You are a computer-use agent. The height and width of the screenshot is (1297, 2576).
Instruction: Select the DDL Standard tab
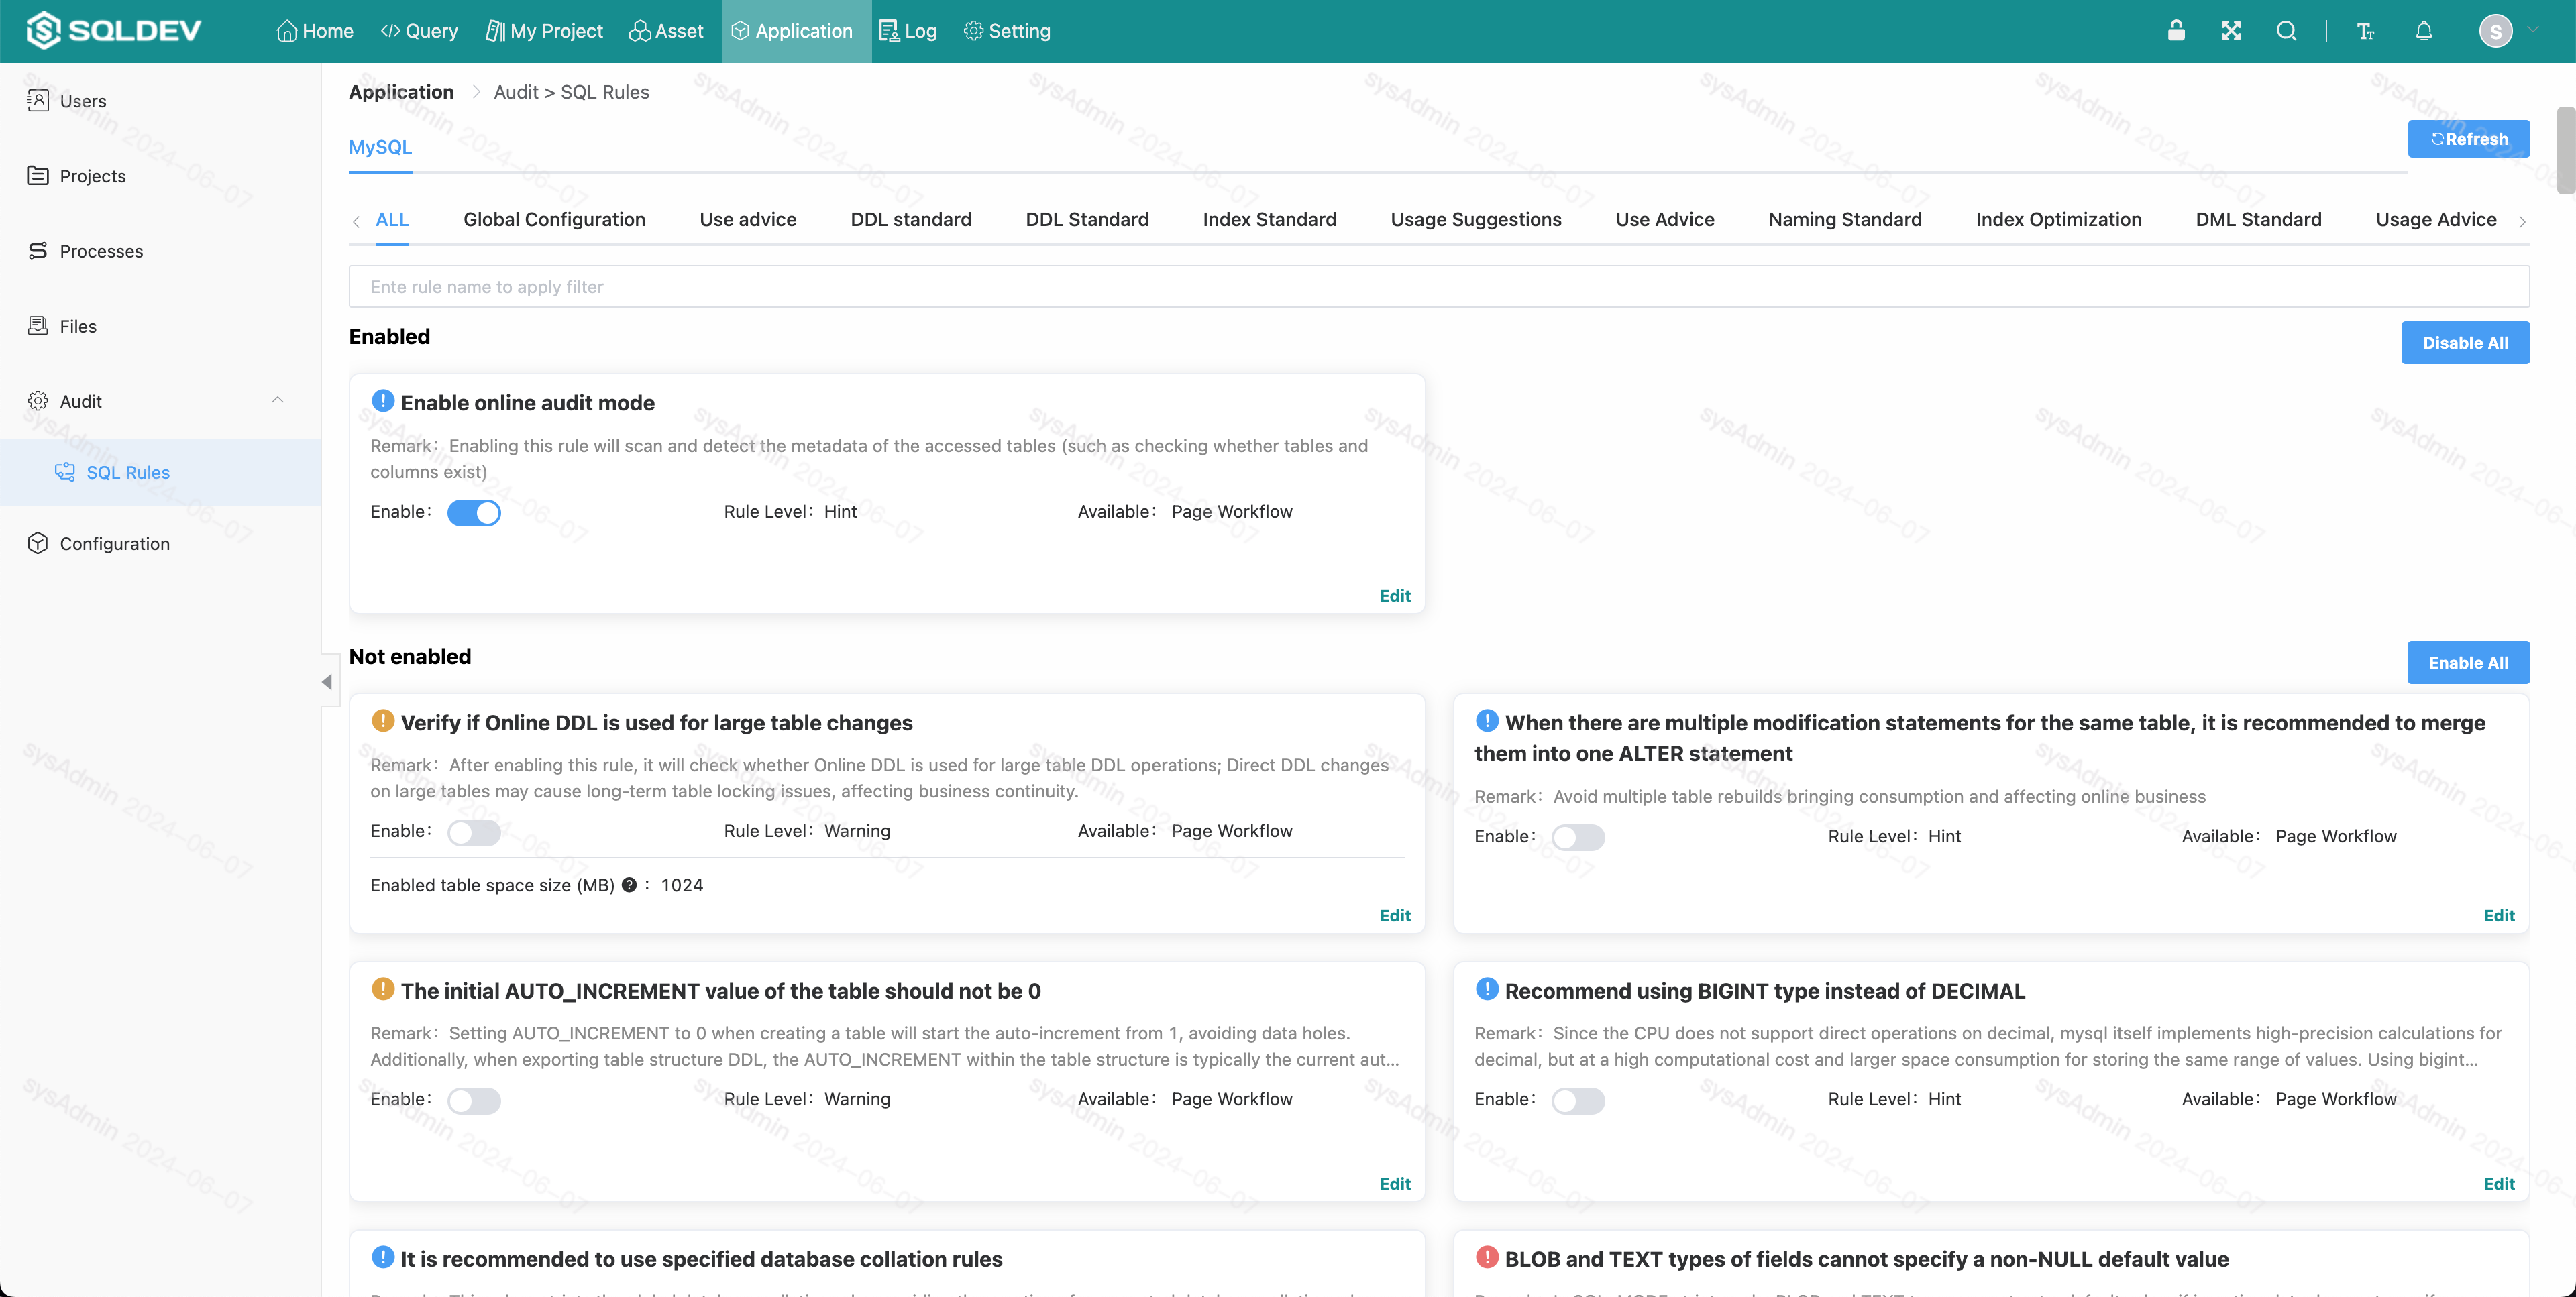click(x=1087, y=219)
